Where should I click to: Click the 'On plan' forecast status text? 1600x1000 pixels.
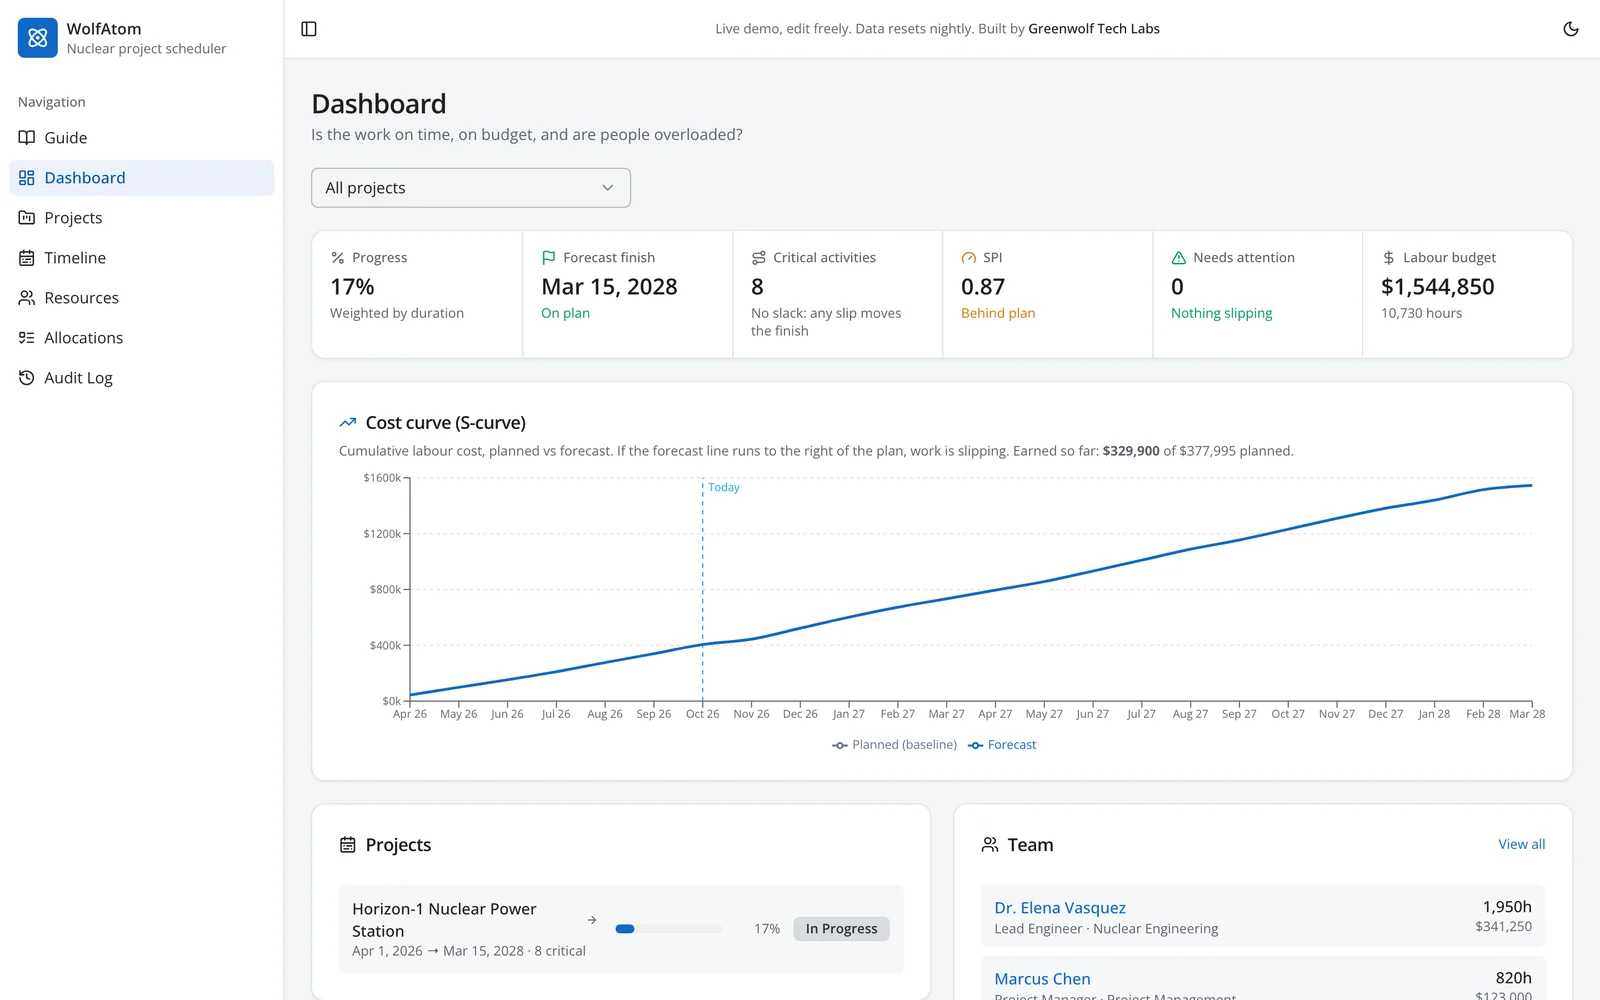click(x=565, y=313)
